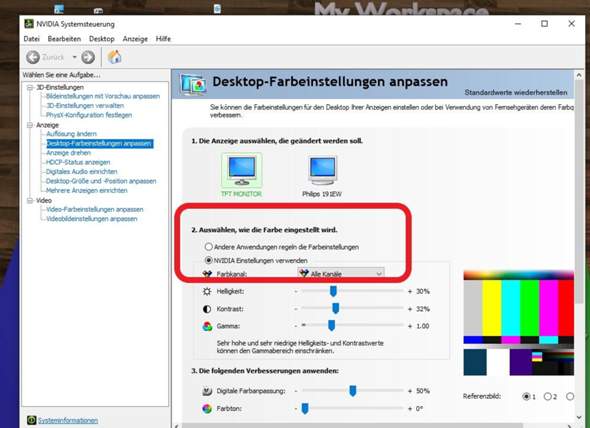Screen dimensions: 590x428
Task: Click the Home icon in the toolbar
Action: point(114,57)
